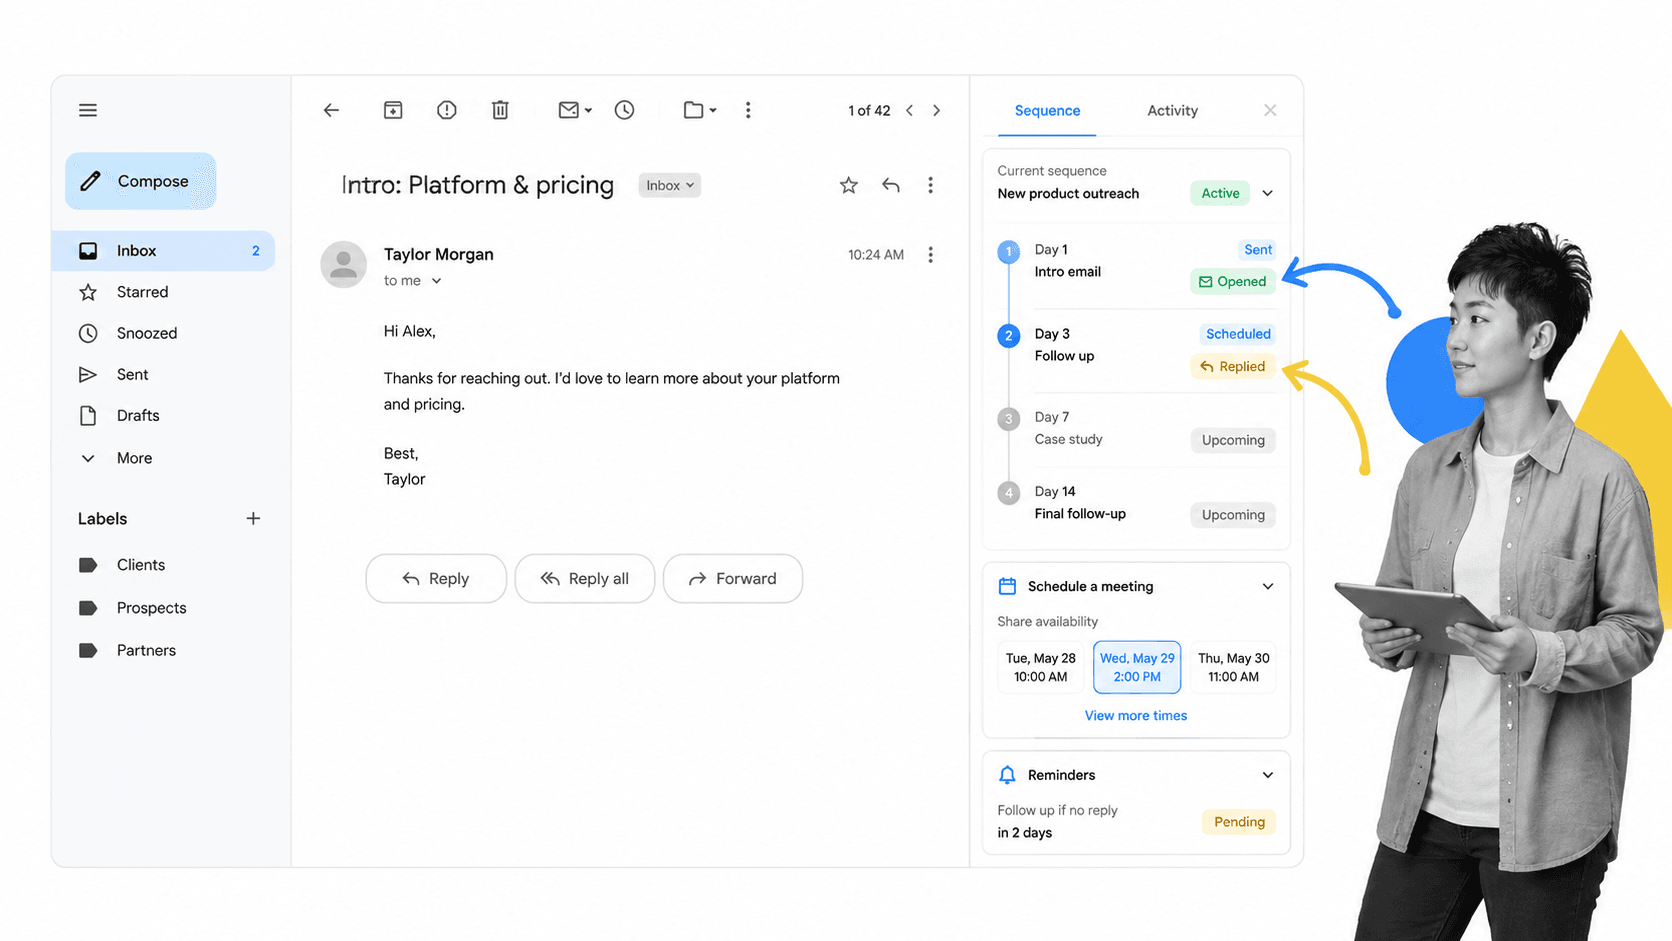The image size is (1672, 941).
Task: Click the Replied status badge
Action: (1233, 367)
